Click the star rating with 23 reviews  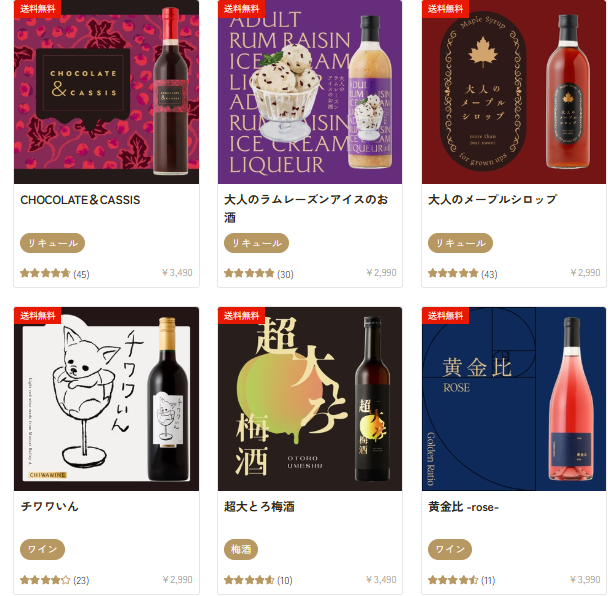click(x=55, y=580)
